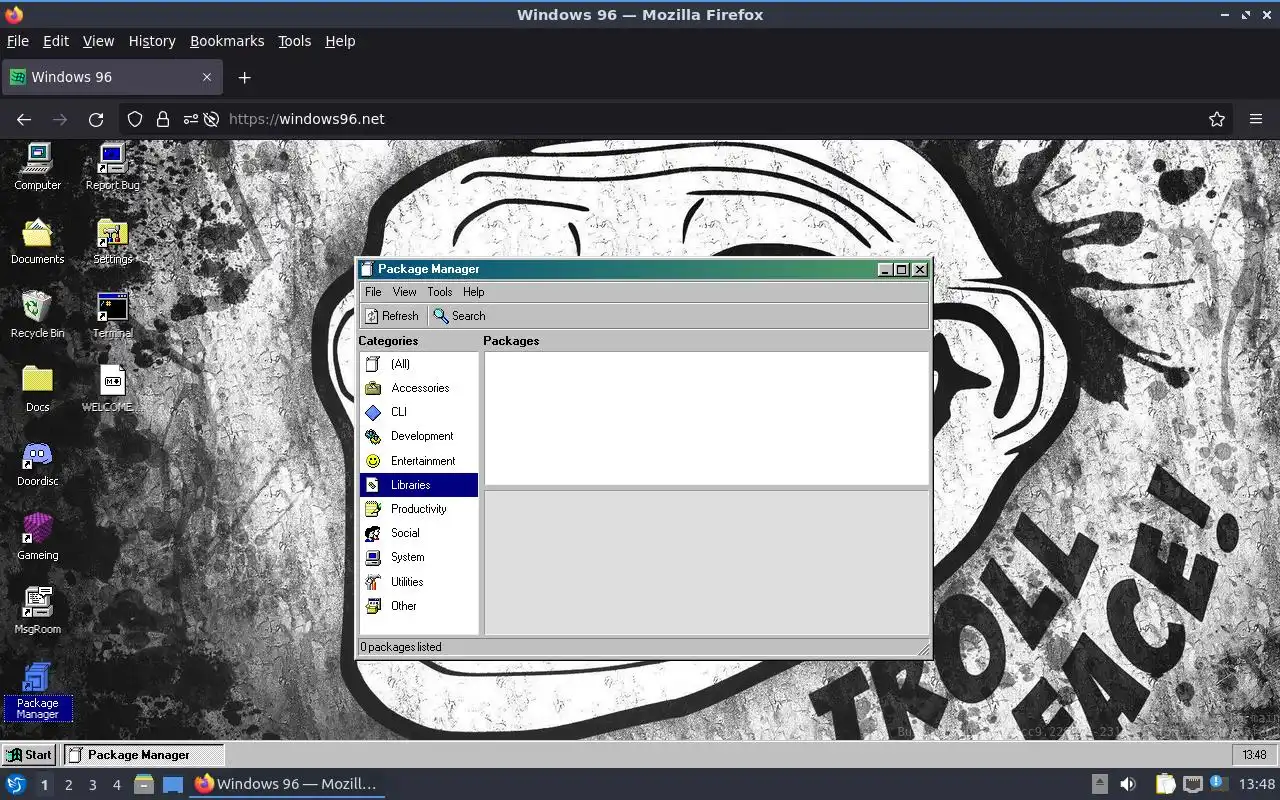This screenshot has height=800, width=1280.
Task: Close the Windows 96 browser tab
Action: 207,77
